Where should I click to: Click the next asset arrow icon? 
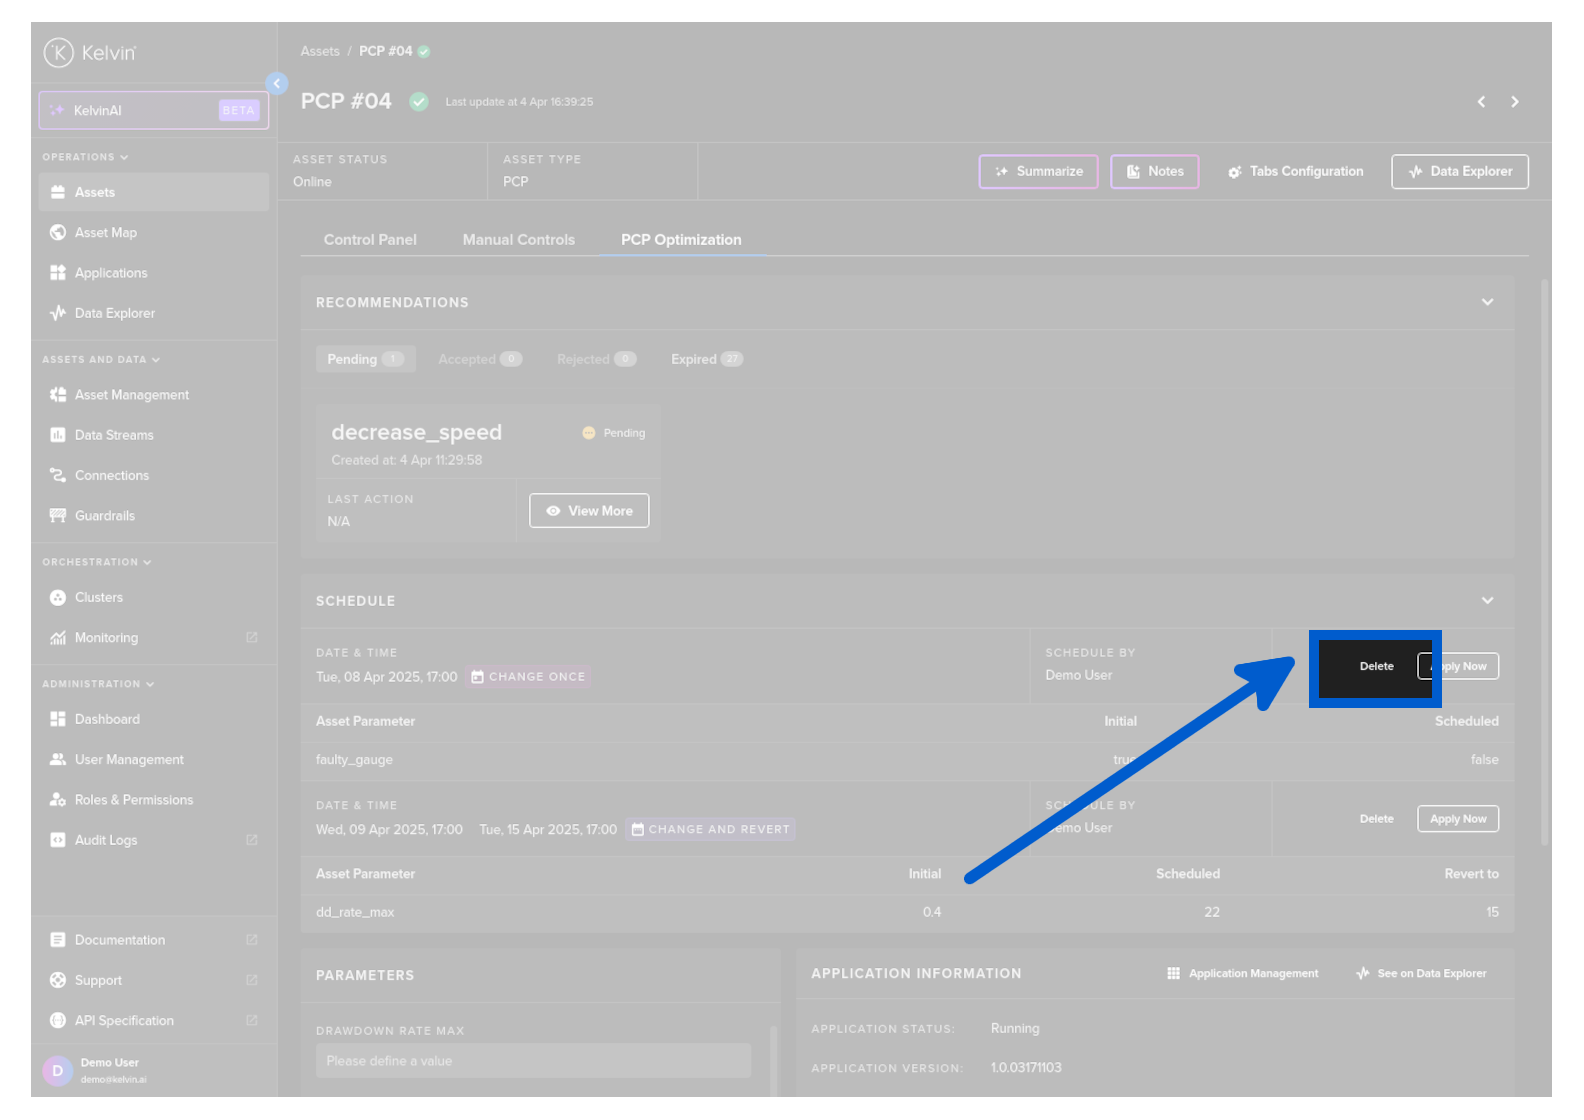tap(1514, 102)
